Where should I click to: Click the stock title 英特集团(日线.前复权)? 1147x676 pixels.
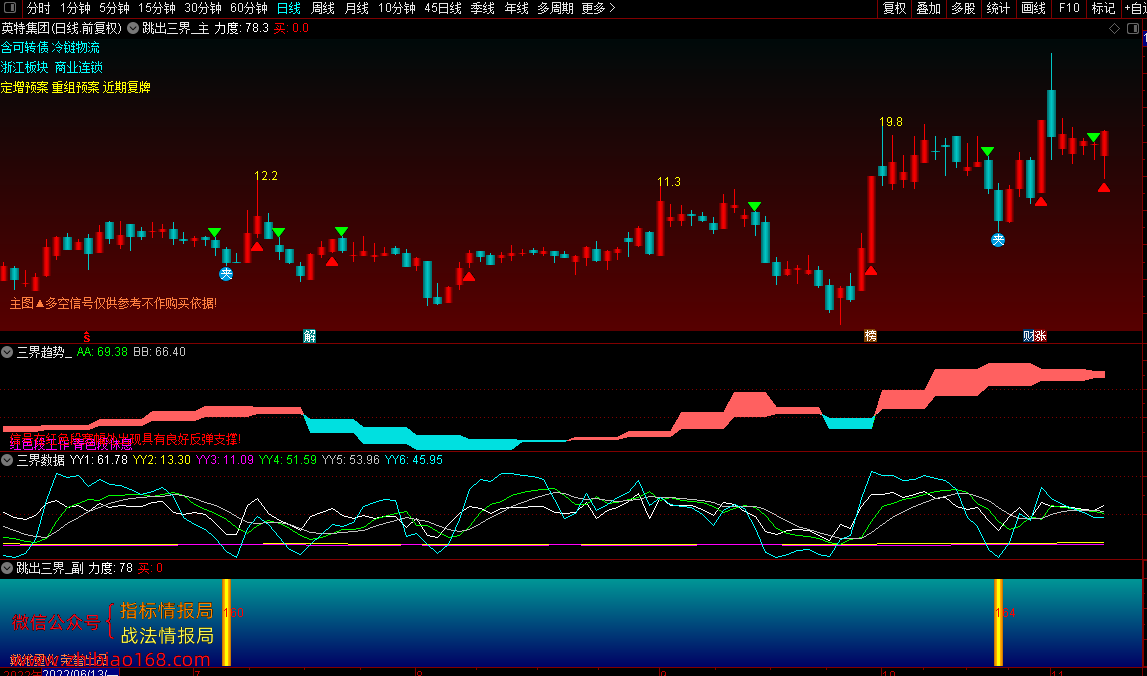point(61,29)
